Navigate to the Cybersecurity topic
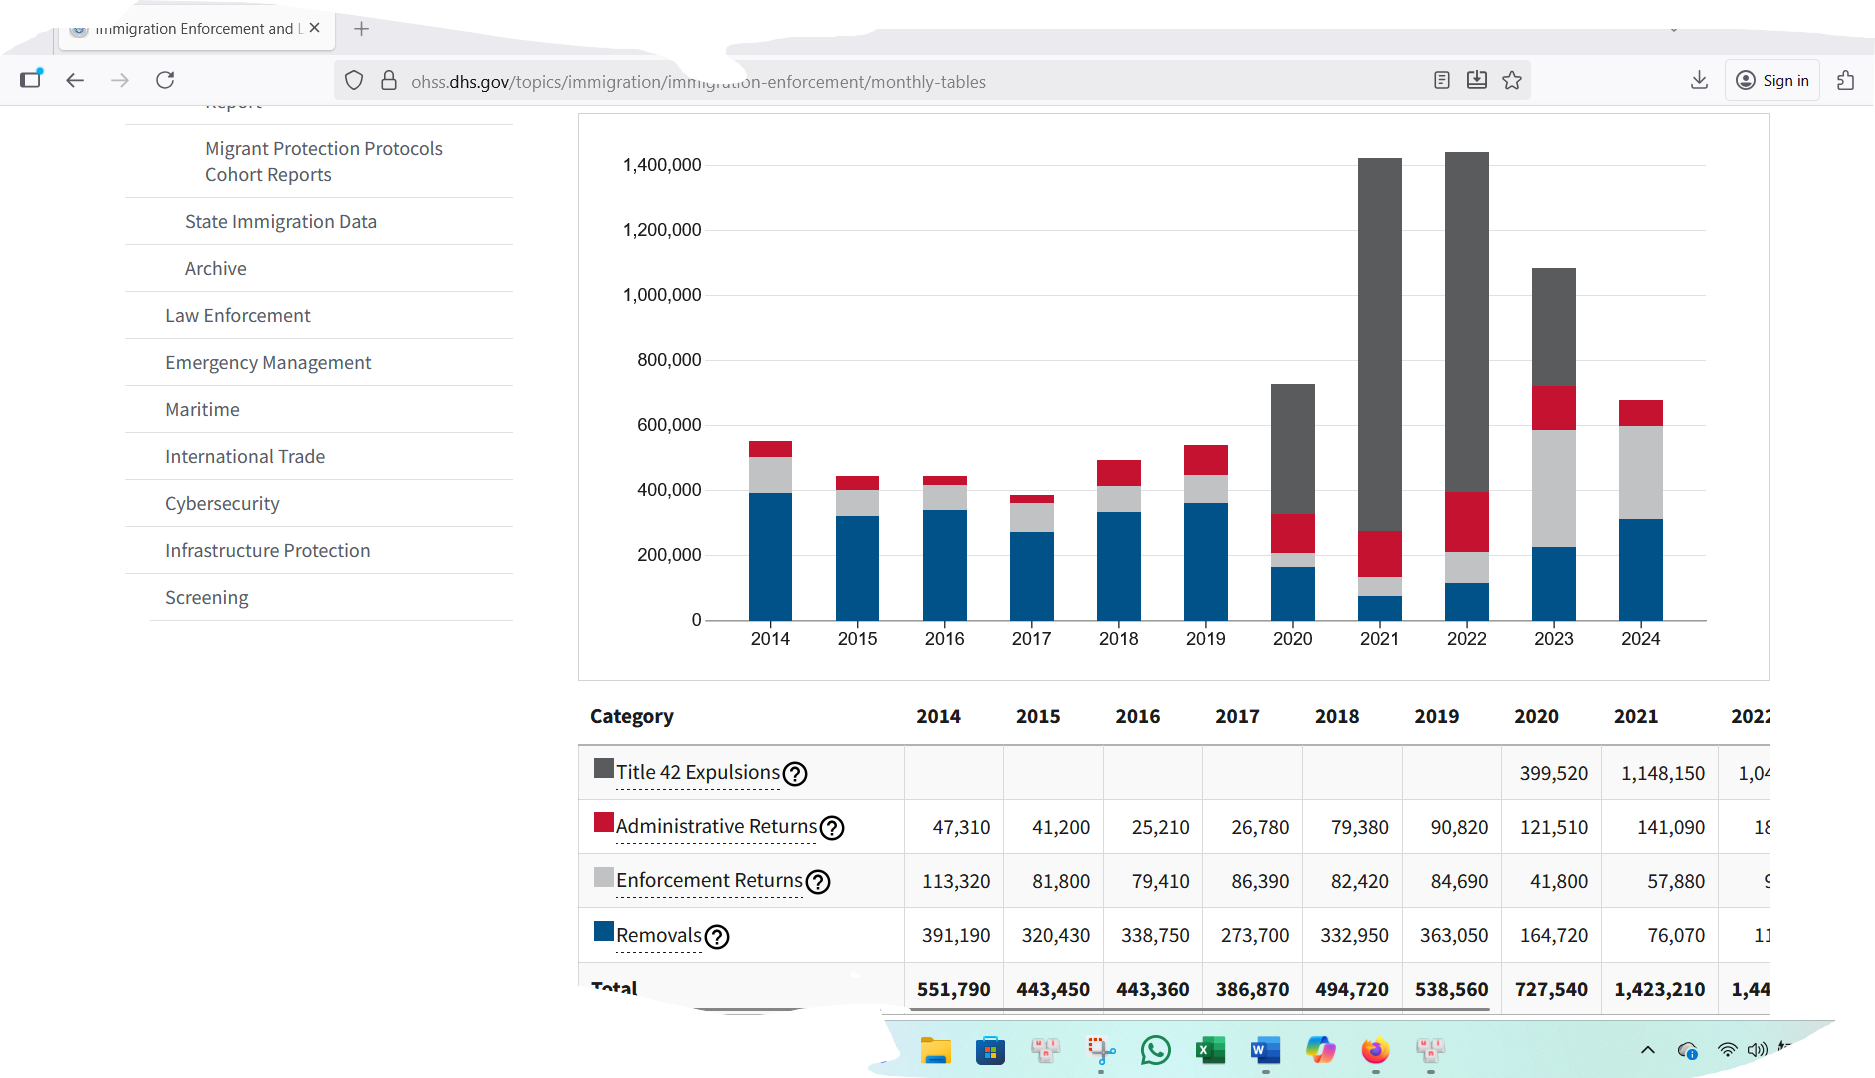Screen dimensions: 1875x1078 click(222, 504)
